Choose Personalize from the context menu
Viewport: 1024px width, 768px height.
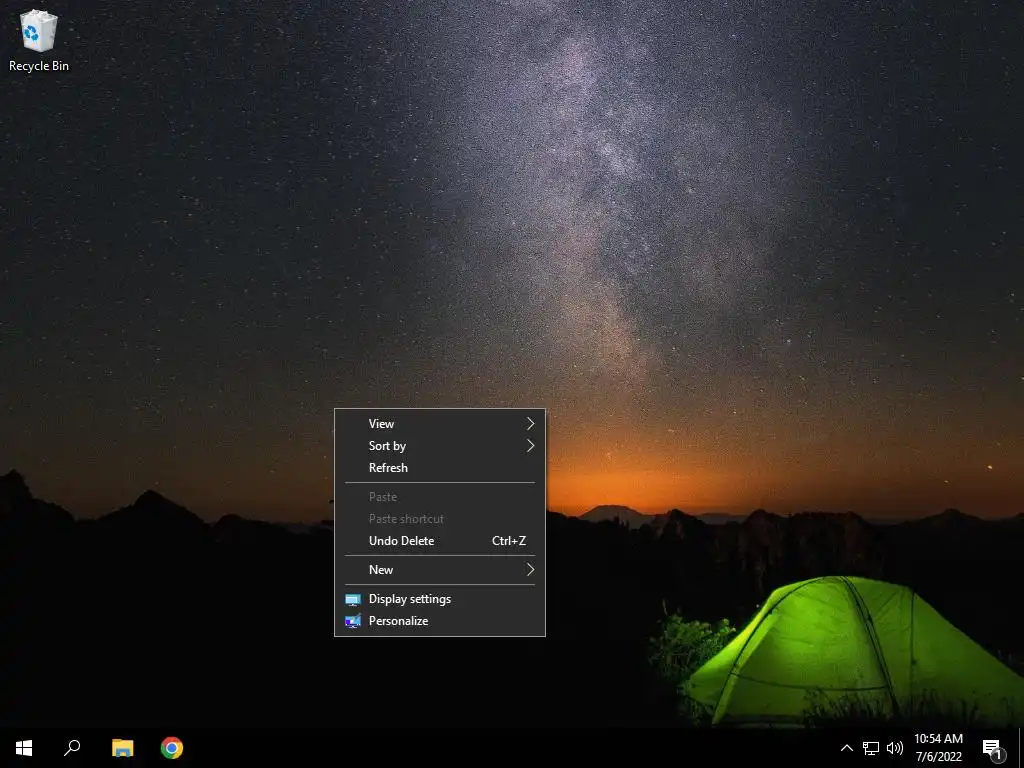pos(440,621)
